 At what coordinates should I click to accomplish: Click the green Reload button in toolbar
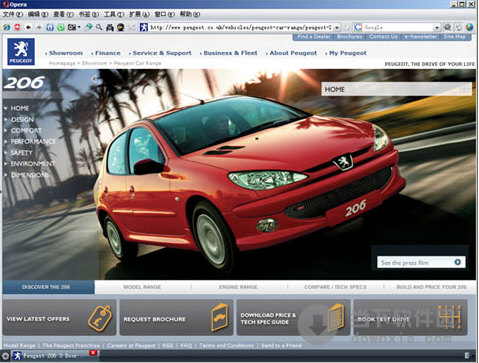pos(61,27)
